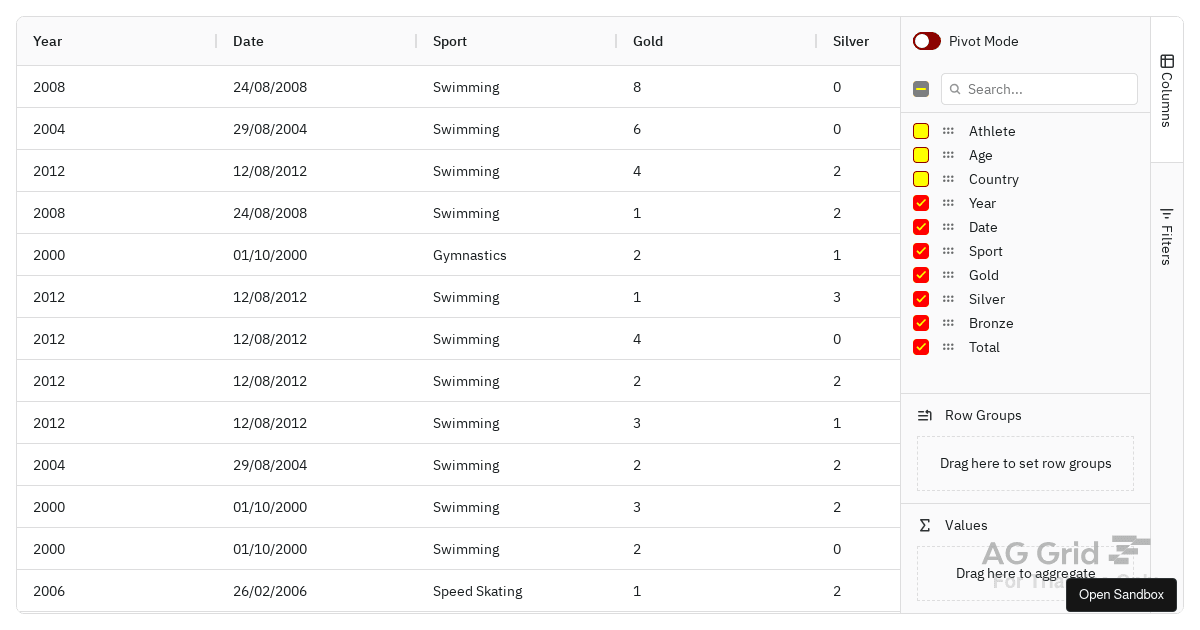Click the Open Sandbox button
This screenshot has width=1200, height=630.
1121,594
